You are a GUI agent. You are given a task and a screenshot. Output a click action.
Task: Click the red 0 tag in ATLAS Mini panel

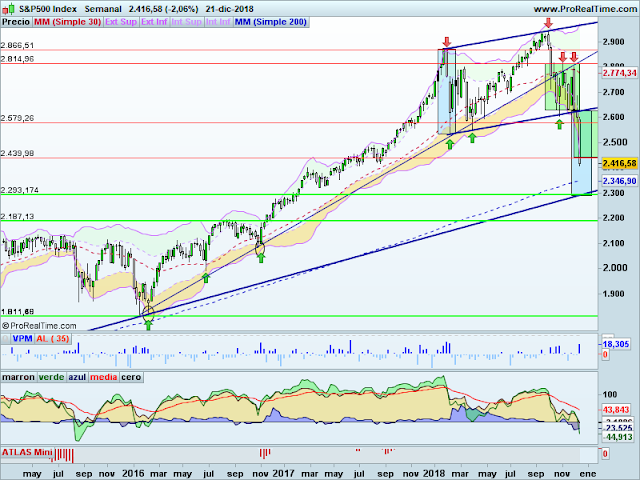coord(605,453)
